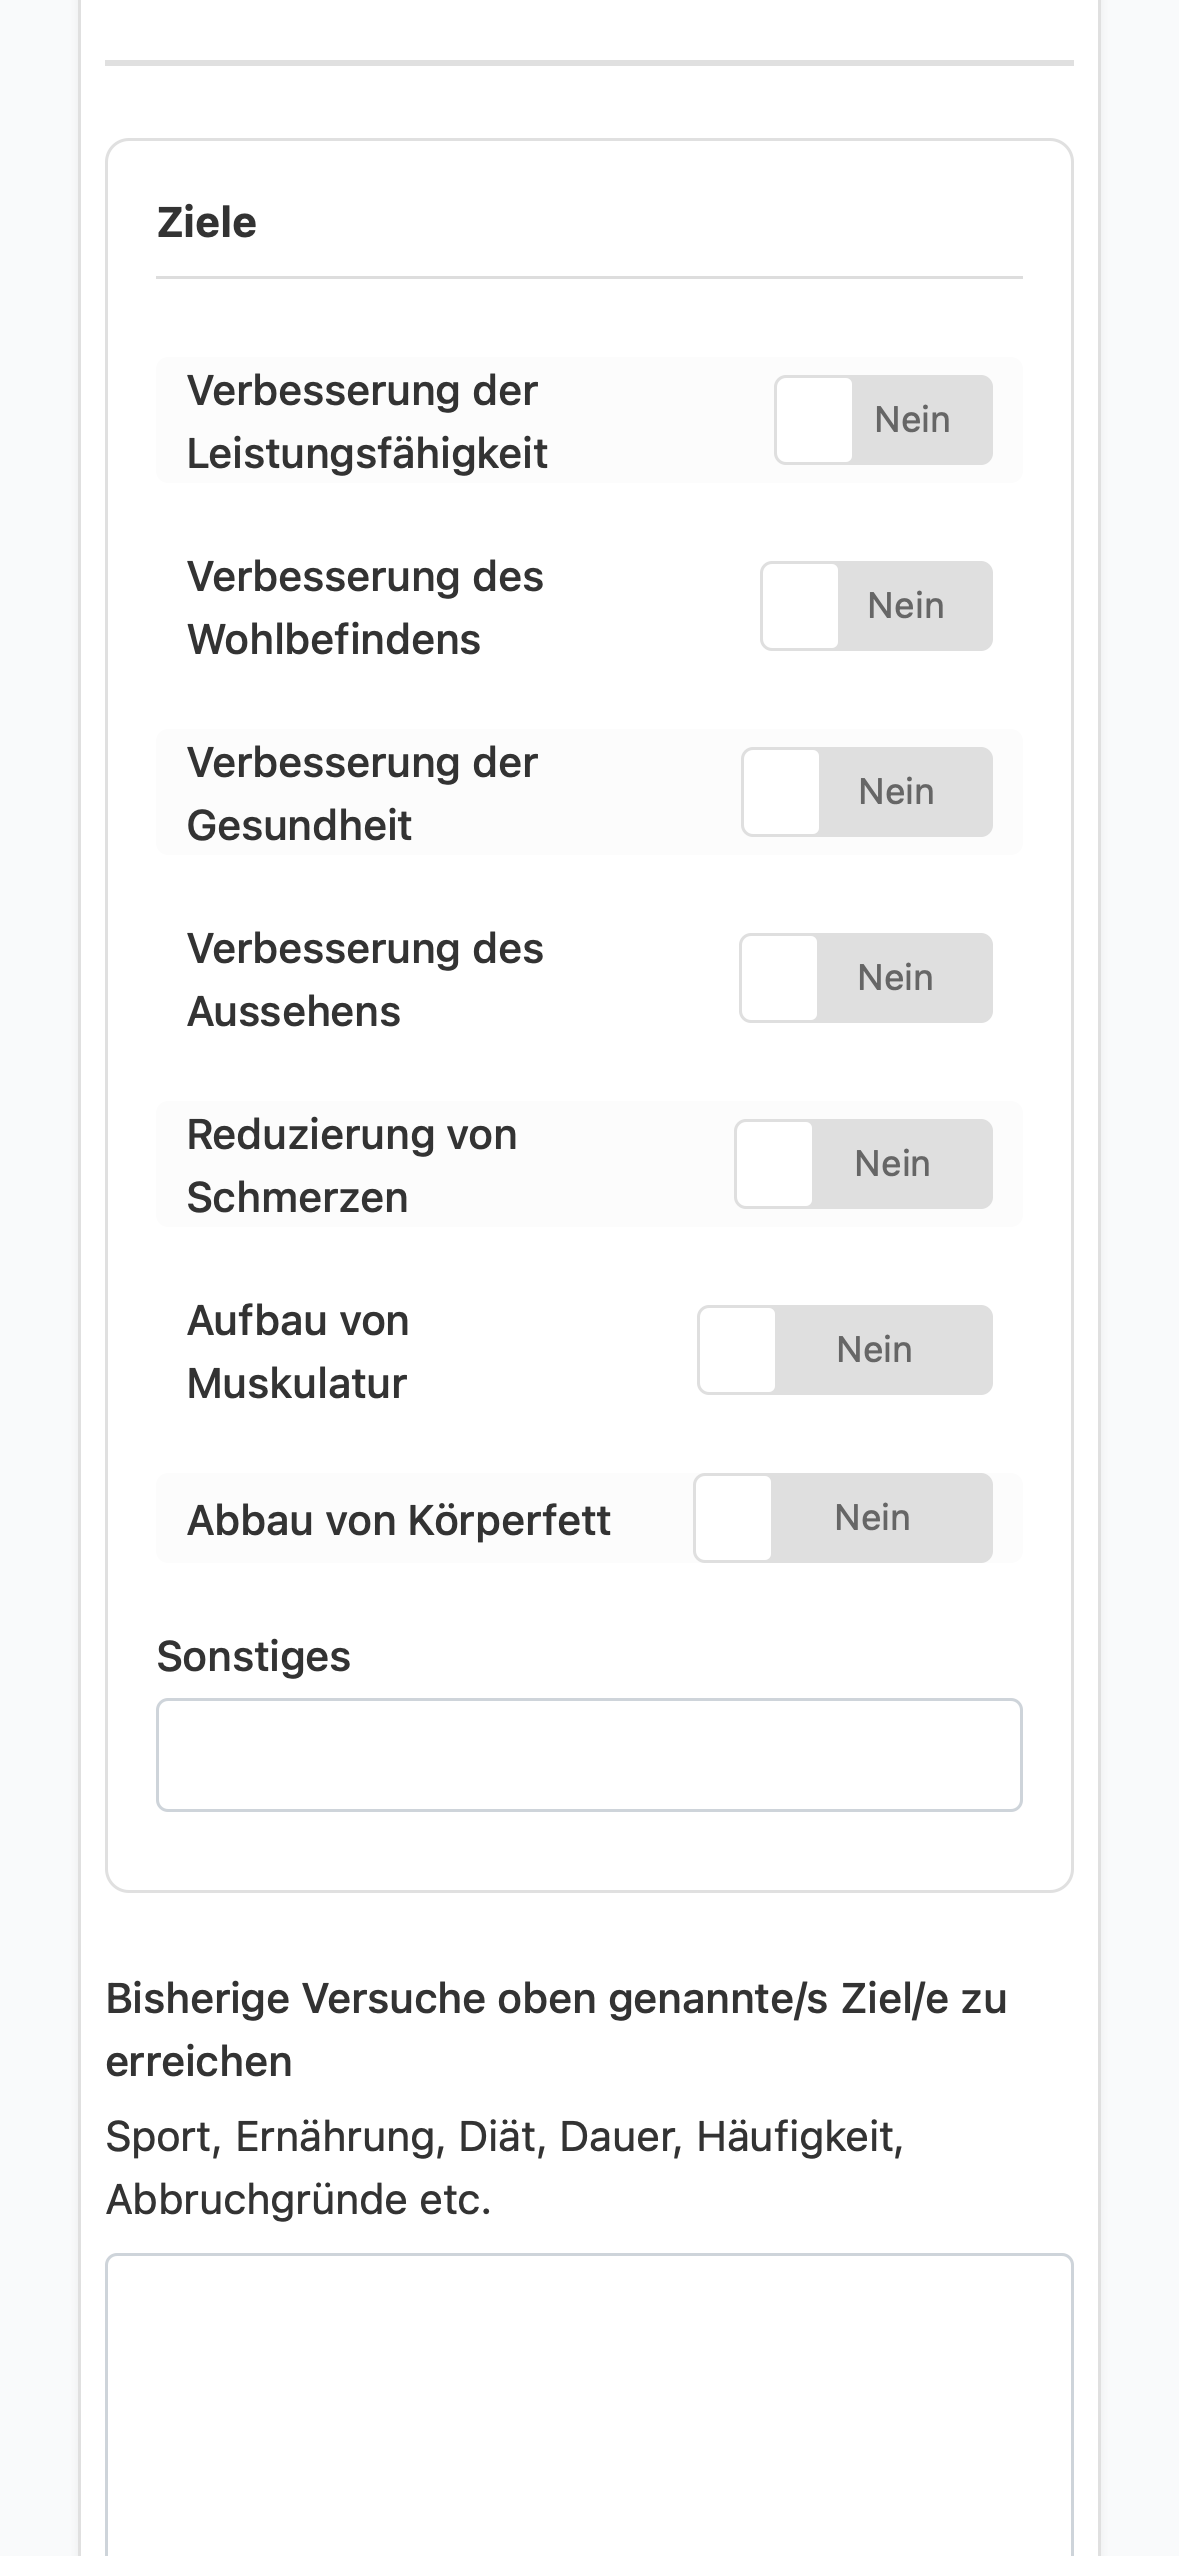Image resolution: width=1179 pixels, height=2556 pixels.
Task: Click the Verbesserung des Aussehens label text
Action: [x=365, y=980]
